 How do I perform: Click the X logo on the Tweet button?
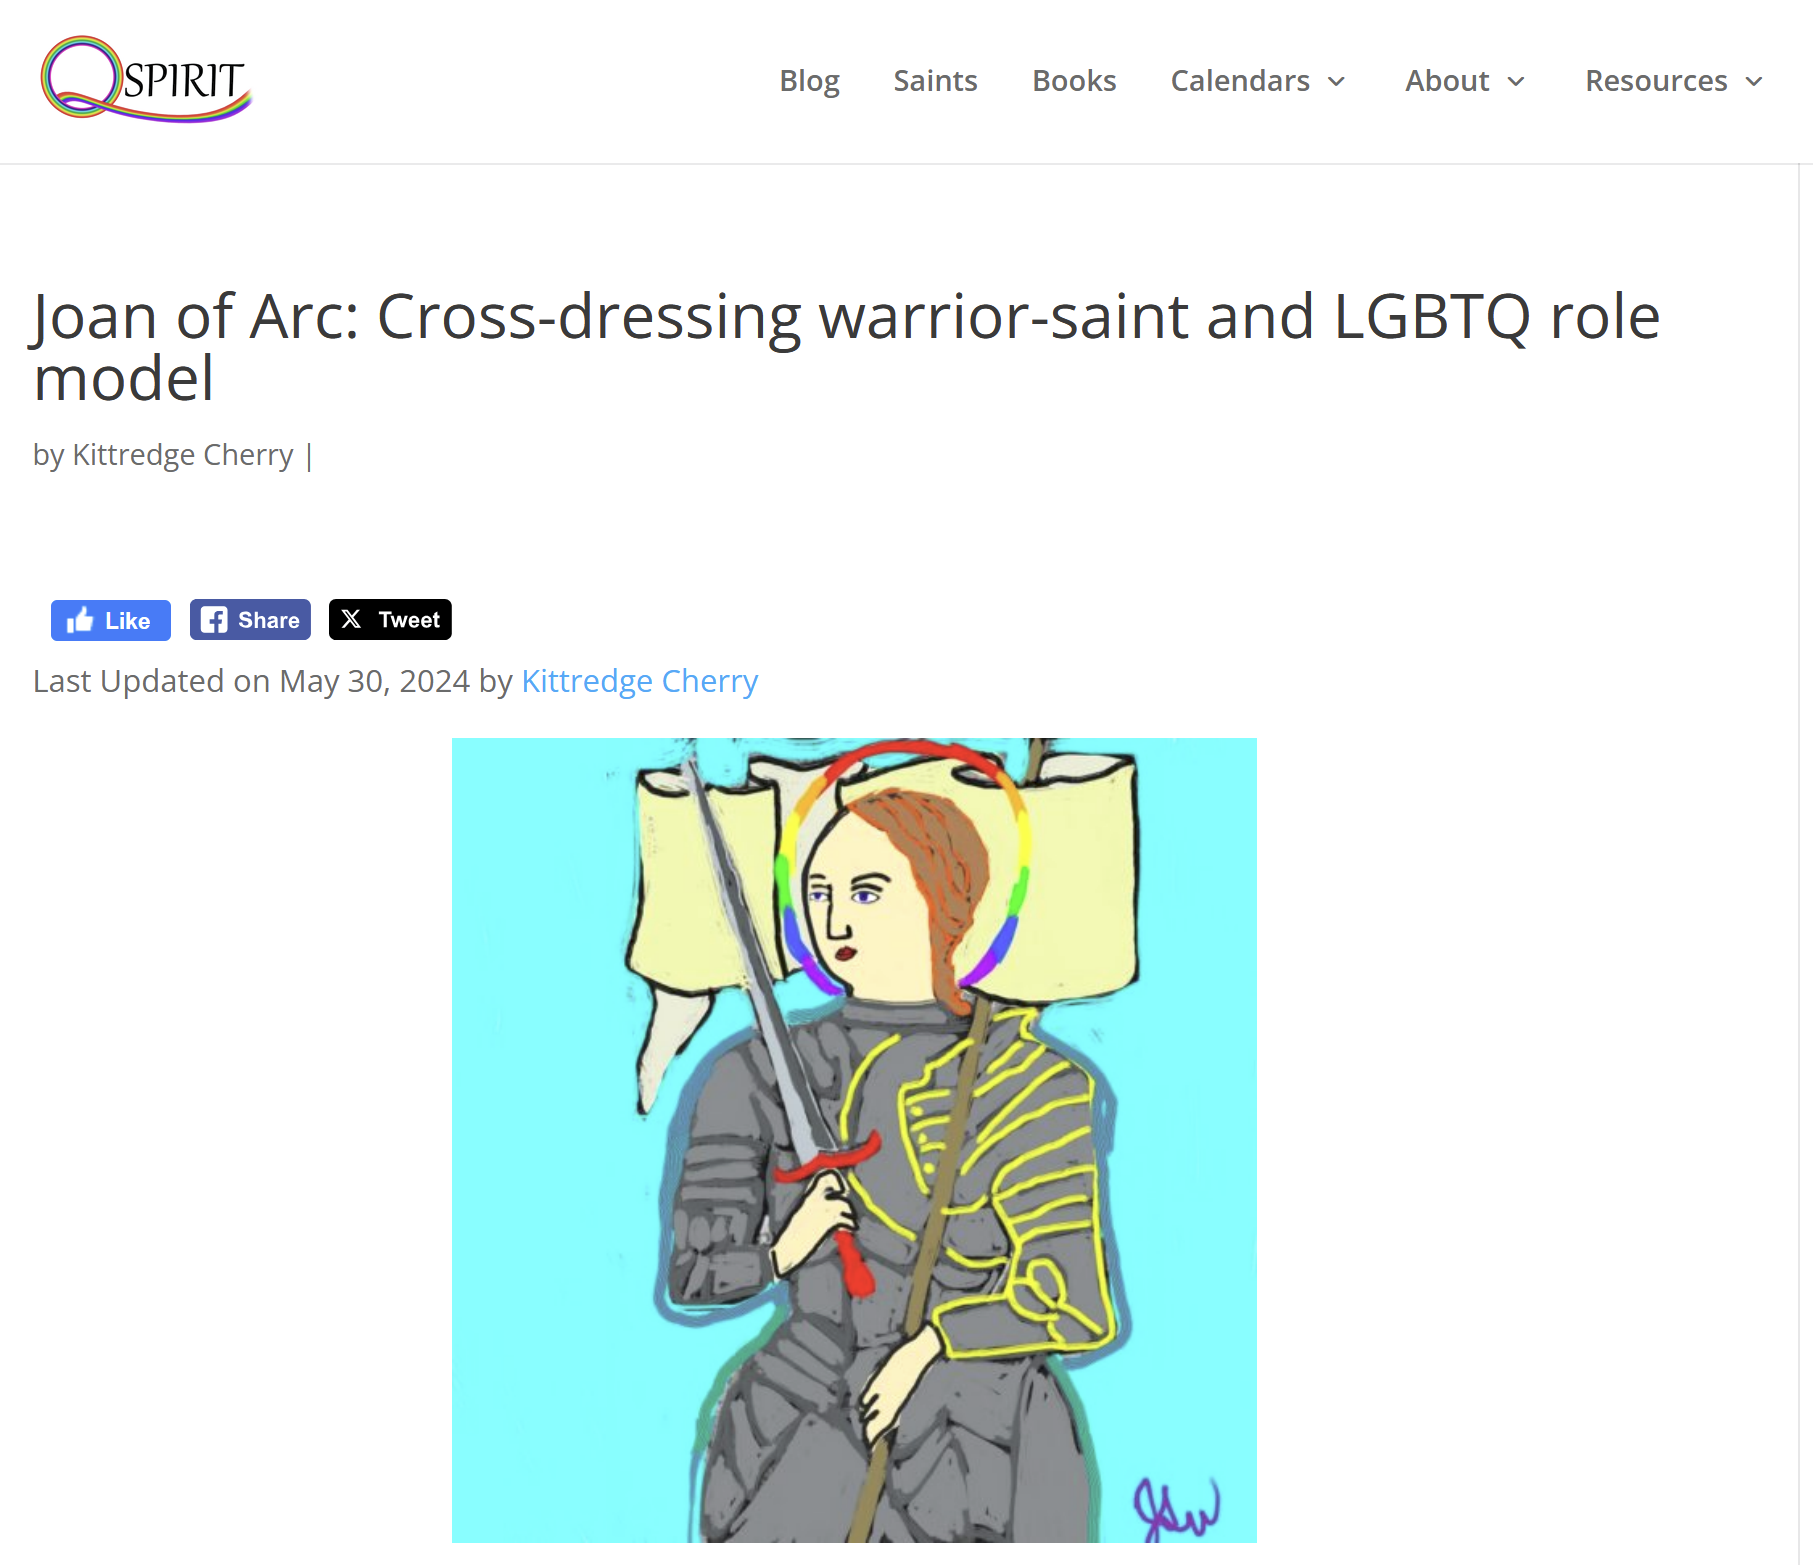pyautogui.click(x=351, y=619)
